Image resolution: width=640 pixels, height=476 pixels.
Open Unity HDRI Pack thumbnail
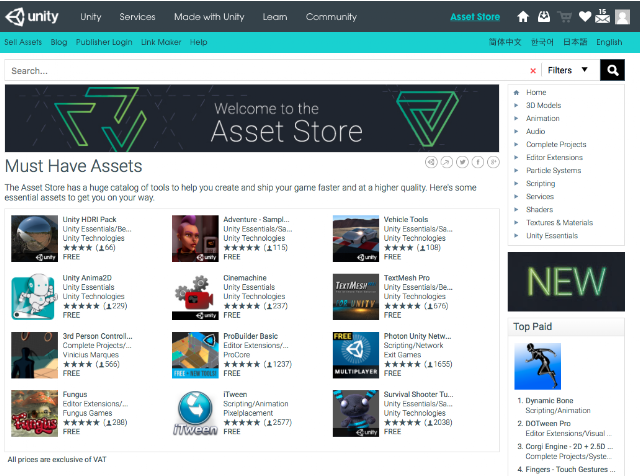click(34, 238)
